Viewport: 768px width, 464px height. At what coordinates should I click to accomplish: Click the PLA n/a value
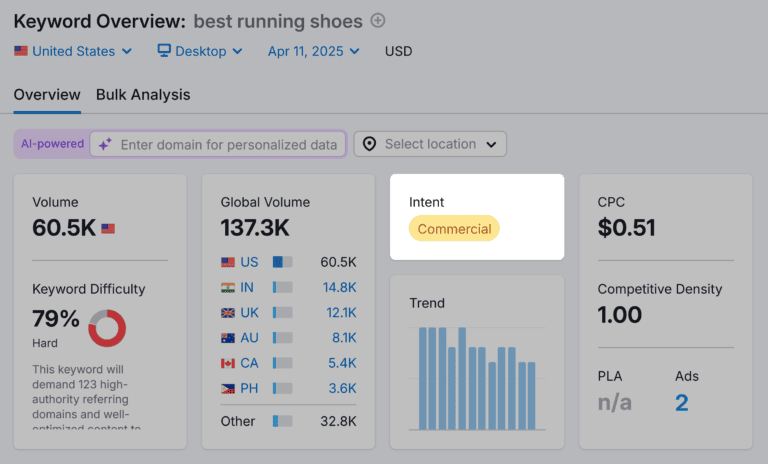click(x=615, y=403)
